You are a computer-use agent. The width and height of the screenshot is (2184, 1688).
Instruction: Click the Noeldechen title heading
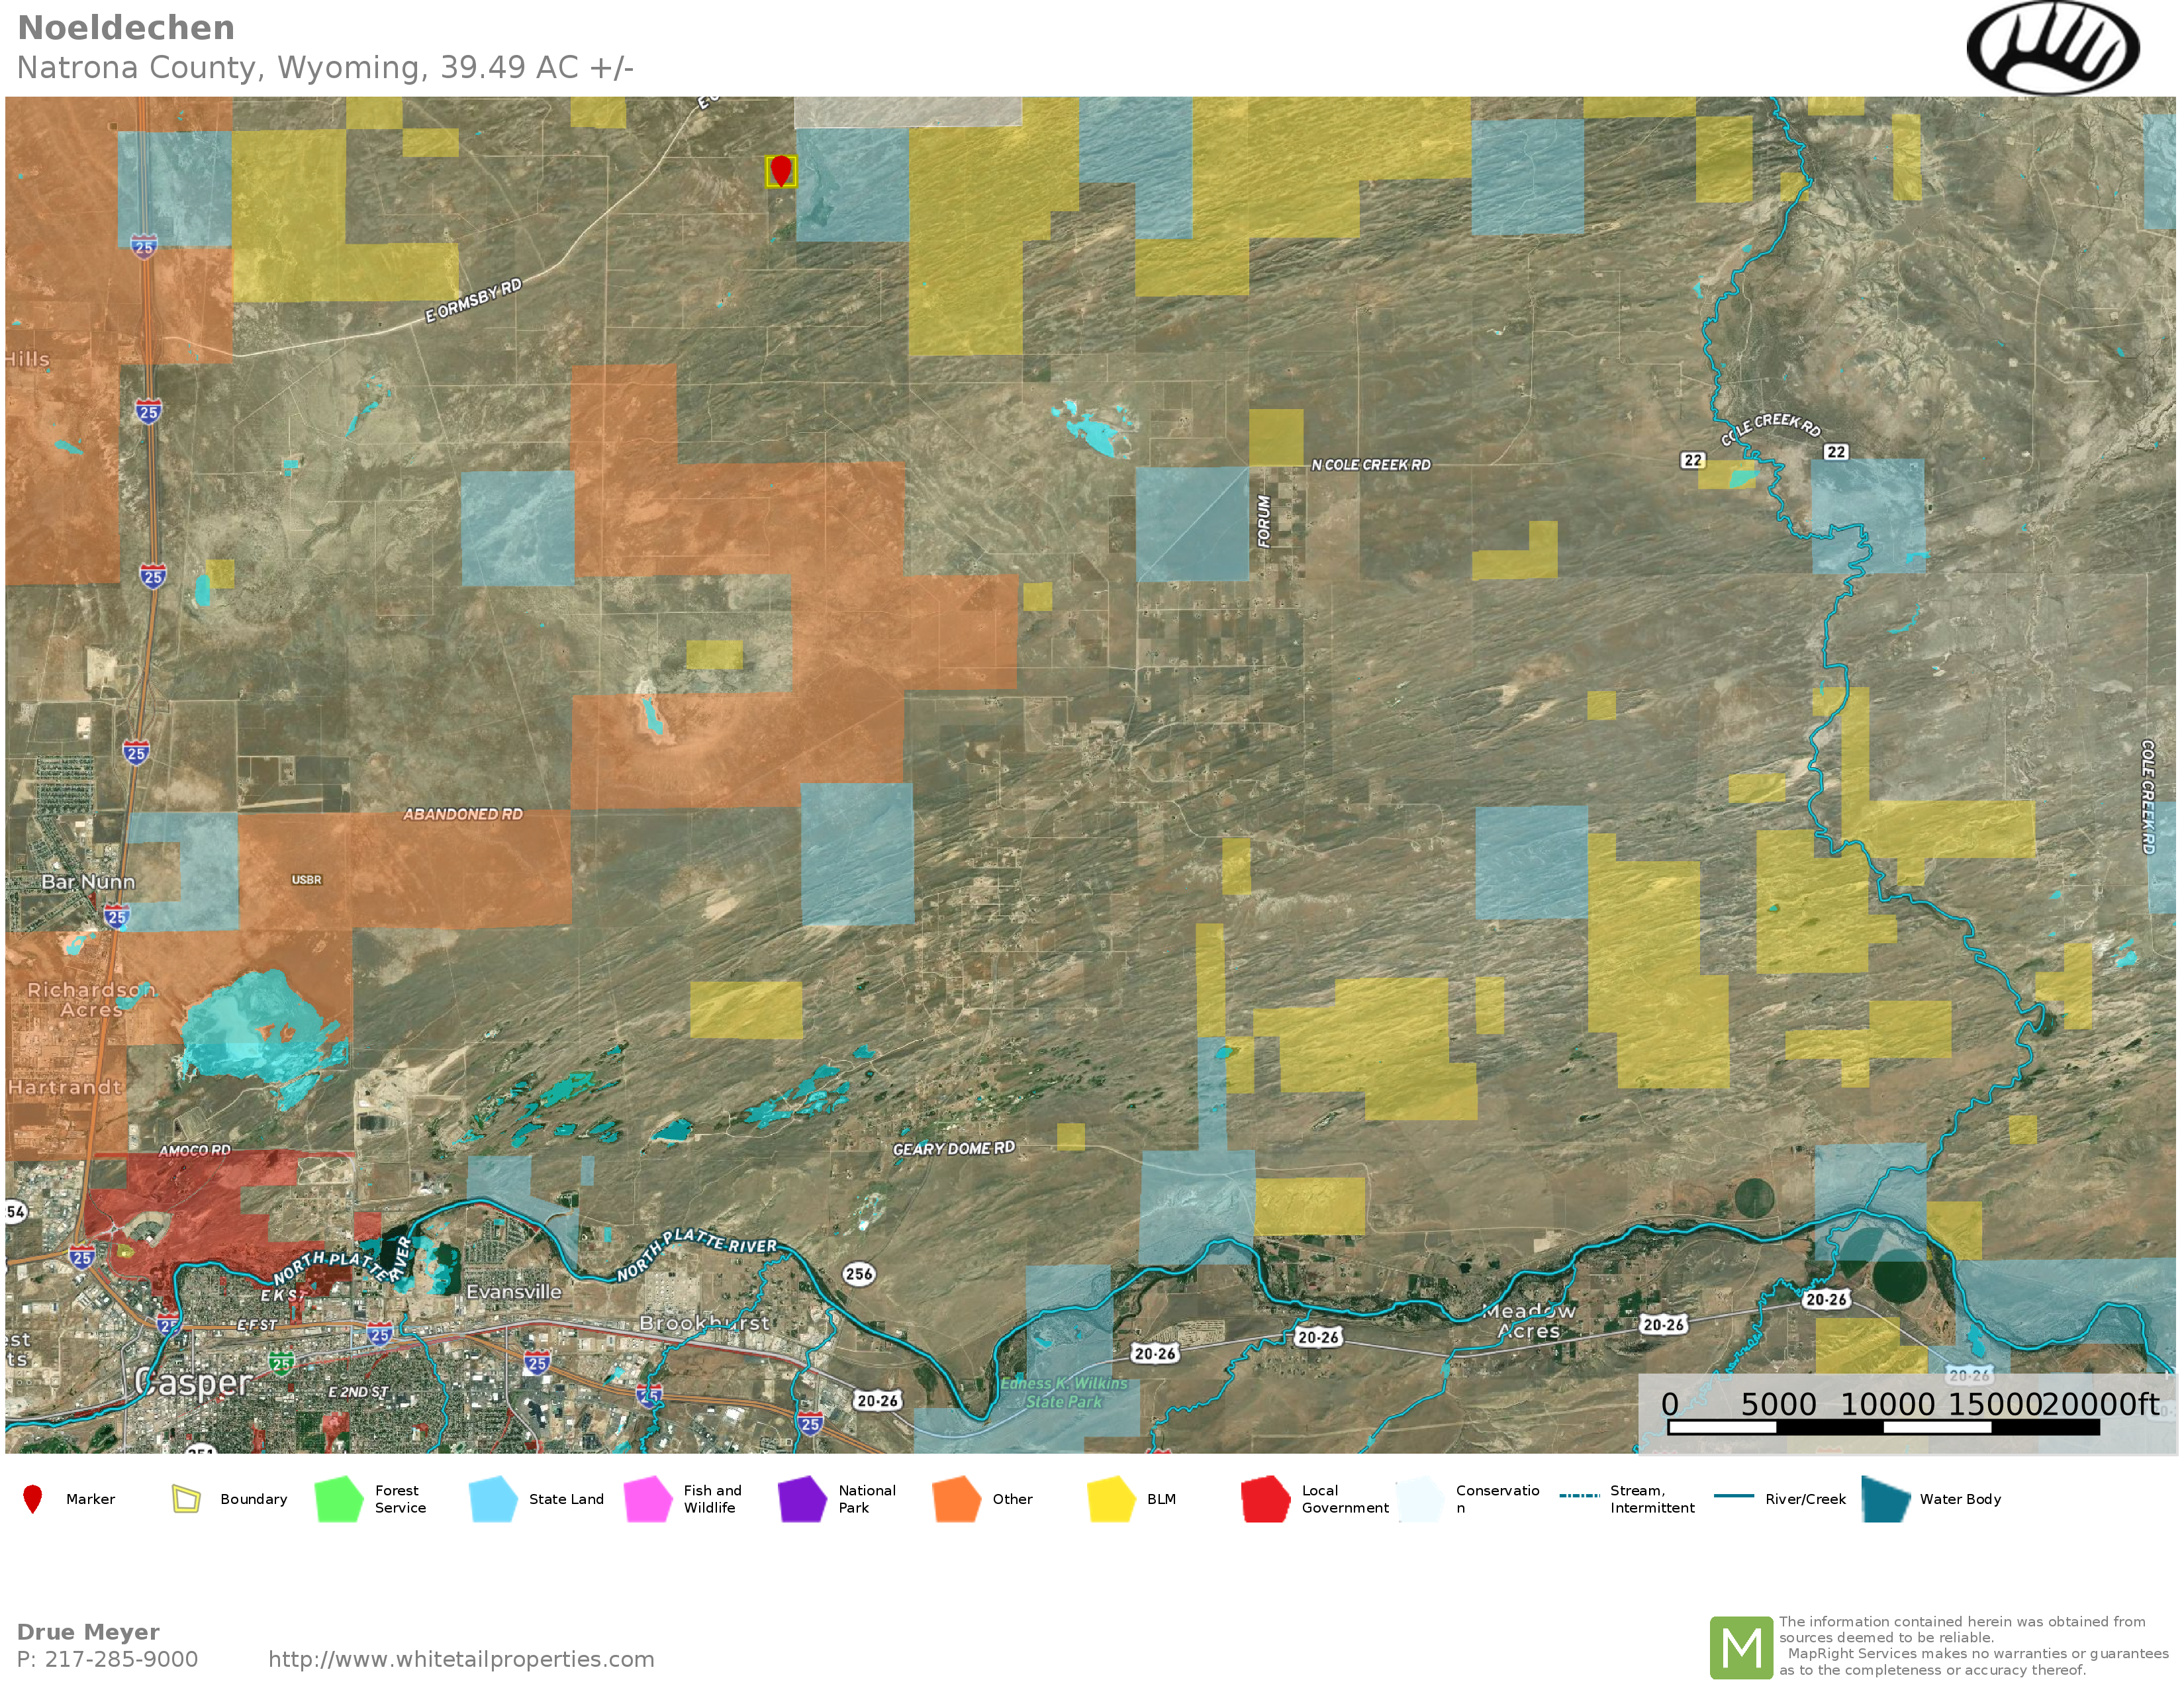click(126, 28)
